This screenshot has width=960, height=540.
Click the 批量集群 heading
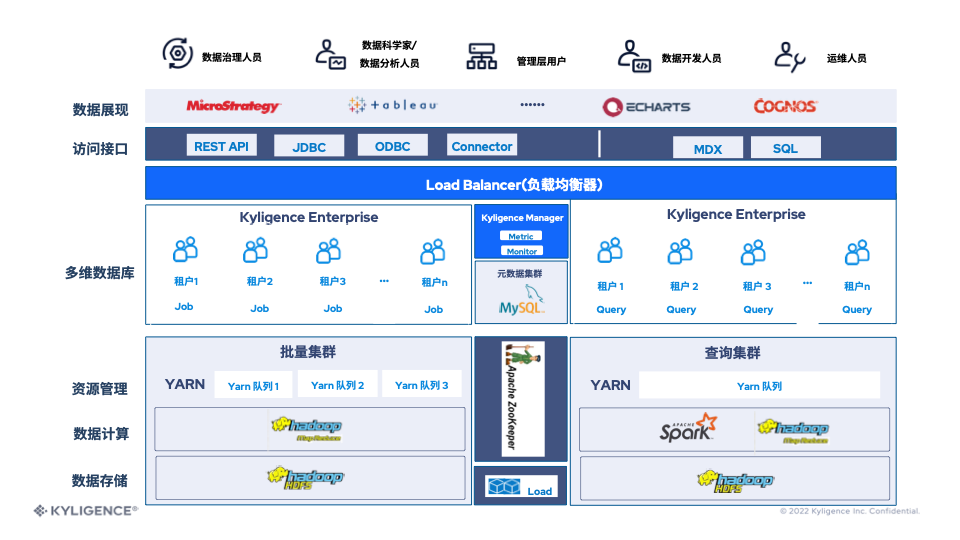coord(308,352)
